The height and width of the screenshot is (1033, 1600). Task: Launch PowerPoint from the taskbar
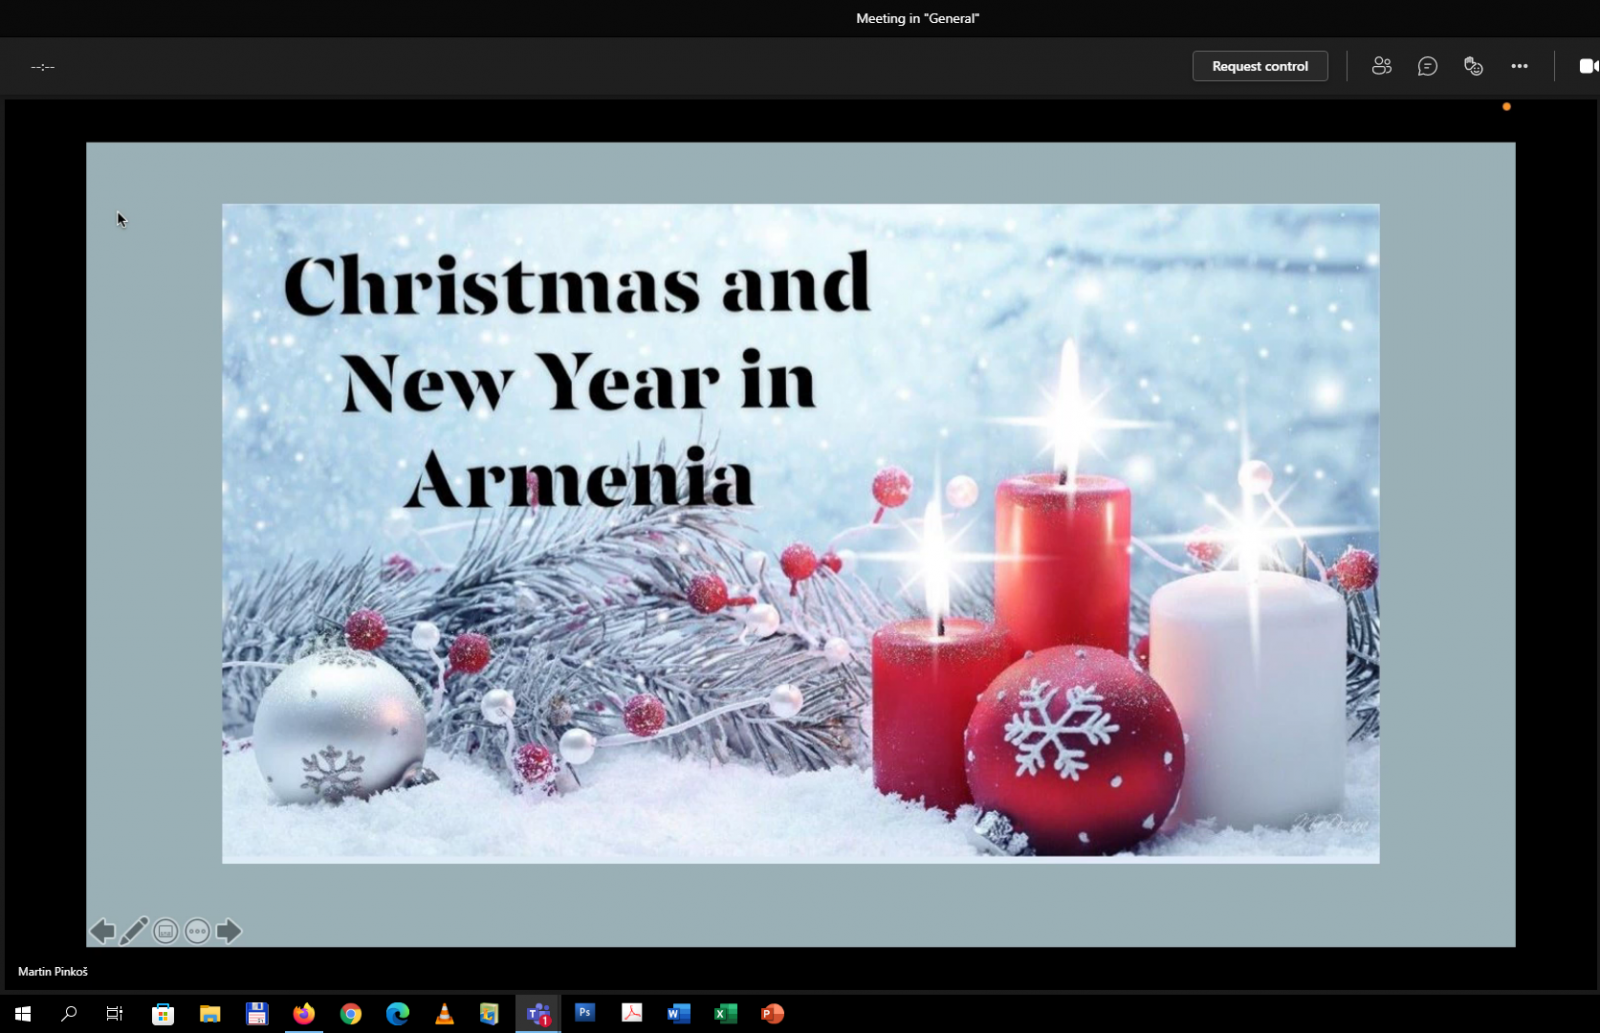pyautogui.click(x=772, y=1013)
